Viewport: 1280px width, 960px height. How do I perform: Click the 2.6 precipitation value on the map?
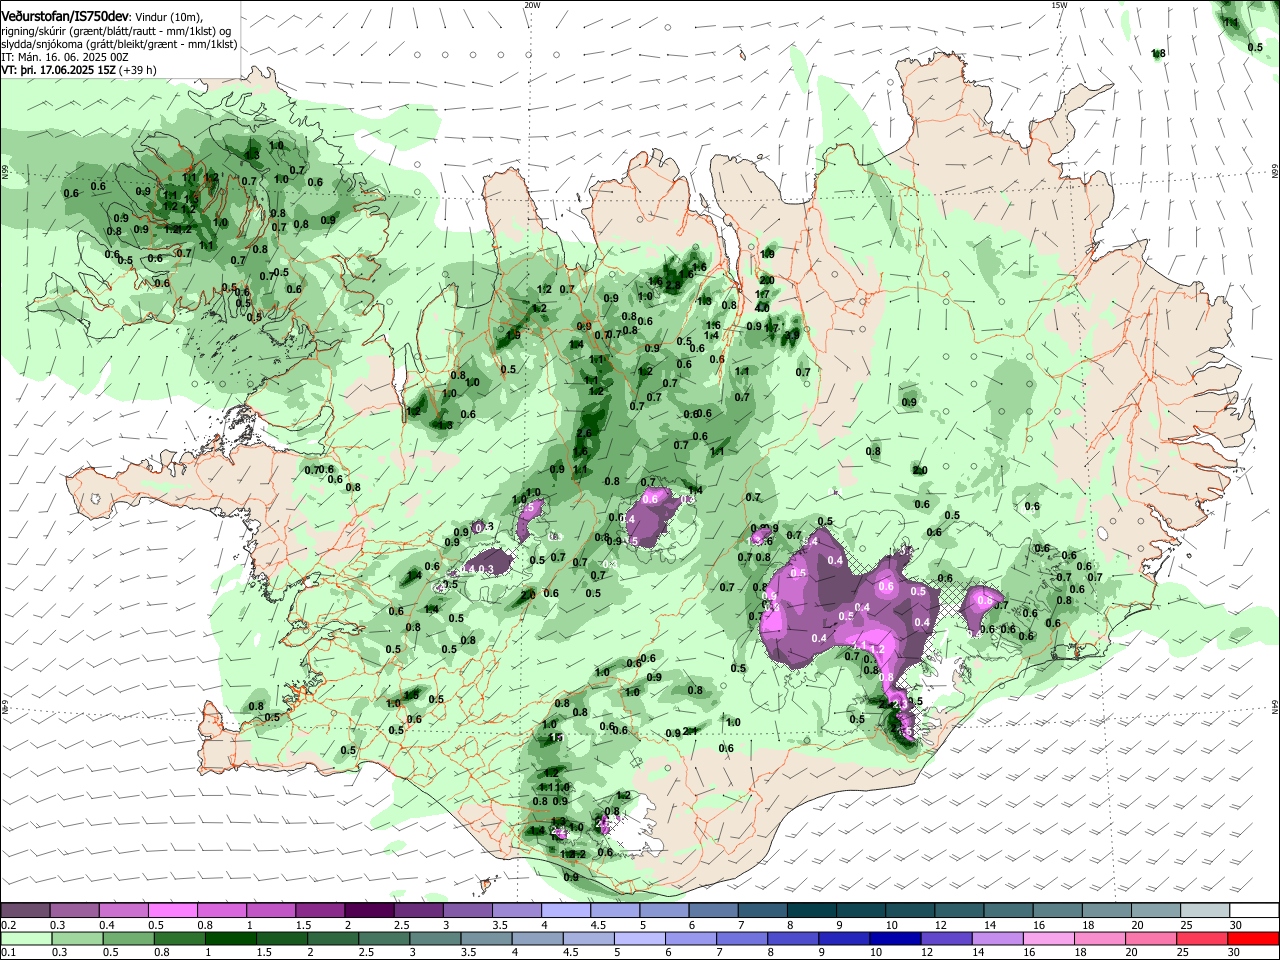[585, 433]
